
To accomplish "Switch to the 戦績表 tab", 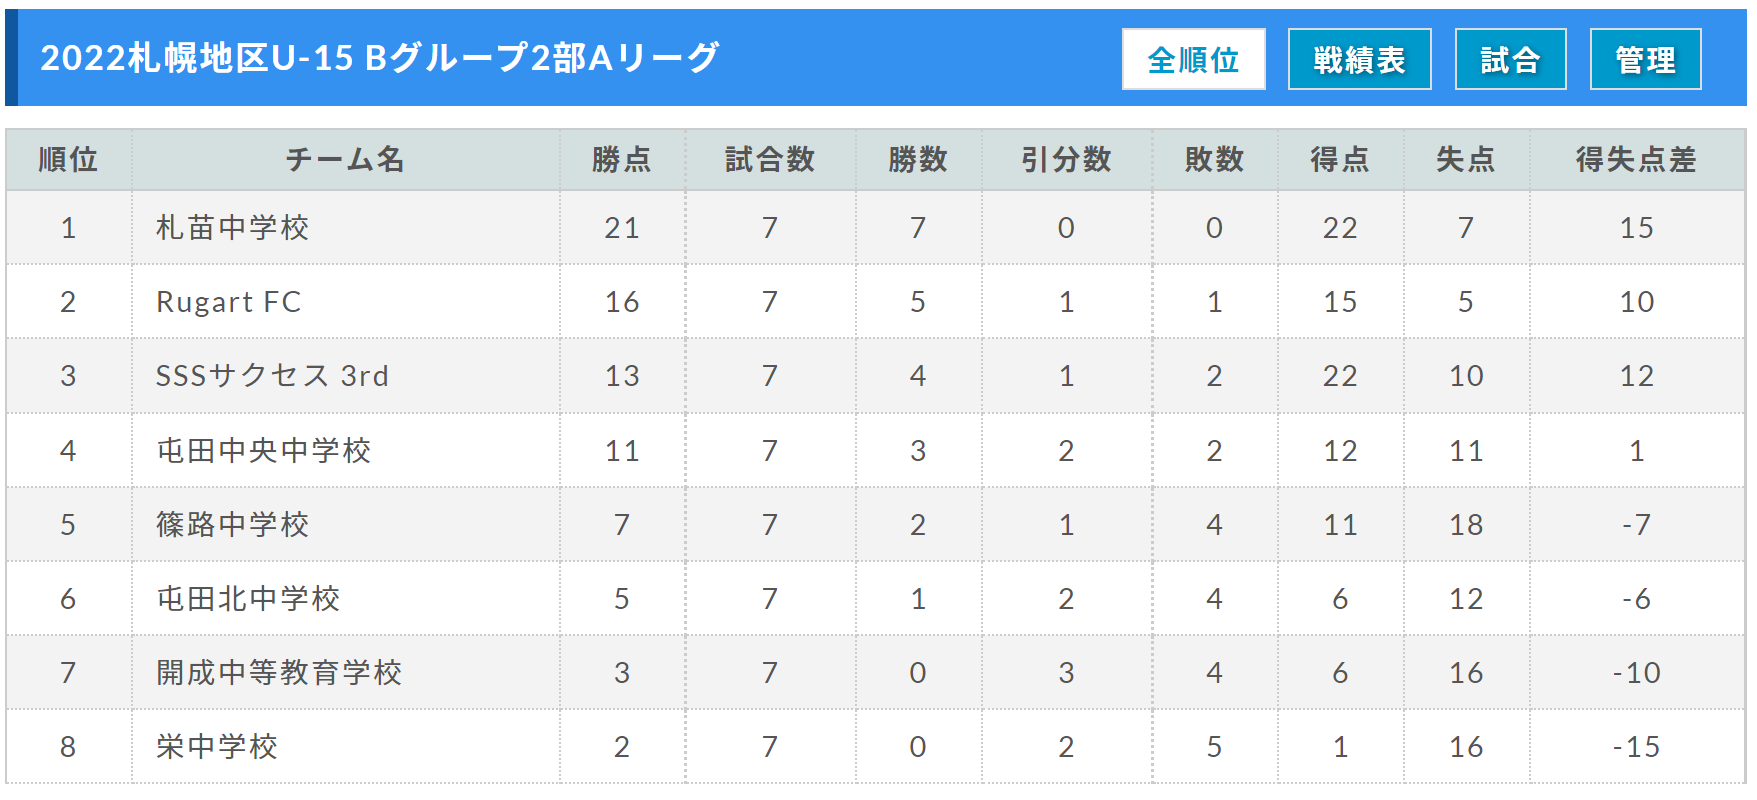I will 1359,60.
